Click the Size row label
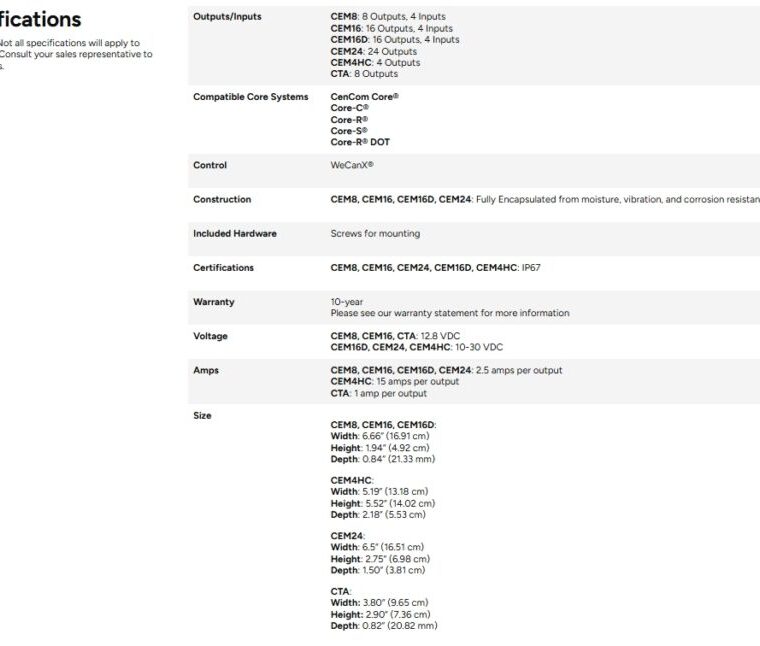Image resolution: width=760 pixels, height=646 pixels. point(202,415)
